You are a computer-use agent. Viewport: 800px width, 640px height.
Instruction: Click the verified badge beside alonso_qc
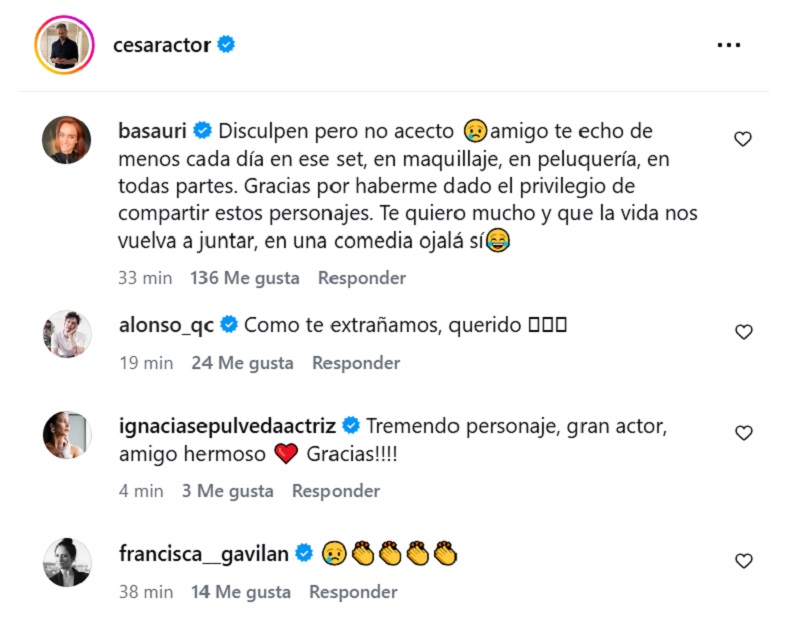click(228, 324)
